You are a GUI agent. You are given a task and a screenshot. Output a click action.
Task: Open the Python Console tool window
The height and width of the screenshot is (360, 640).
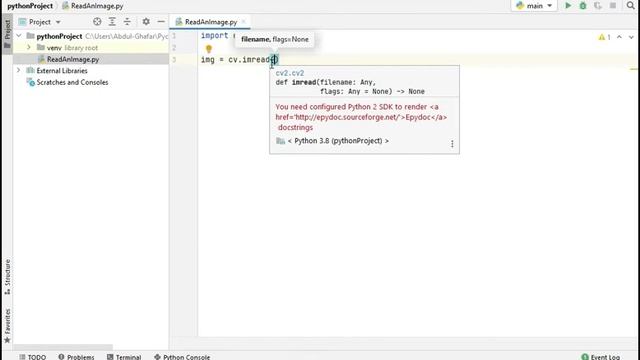click(182, 357)
